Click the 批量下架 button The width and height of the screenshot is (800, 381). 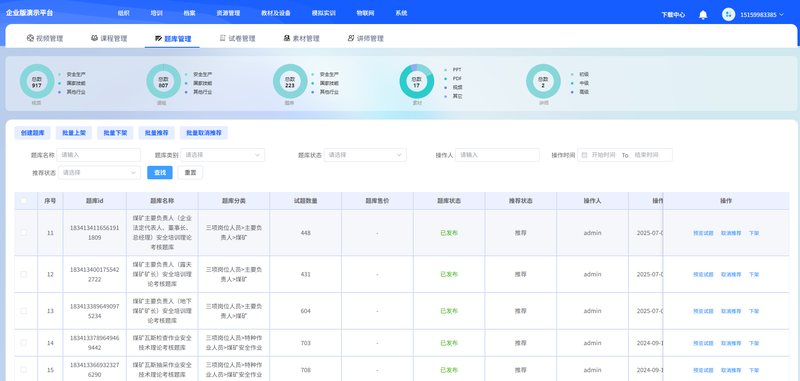click(115, 133)
